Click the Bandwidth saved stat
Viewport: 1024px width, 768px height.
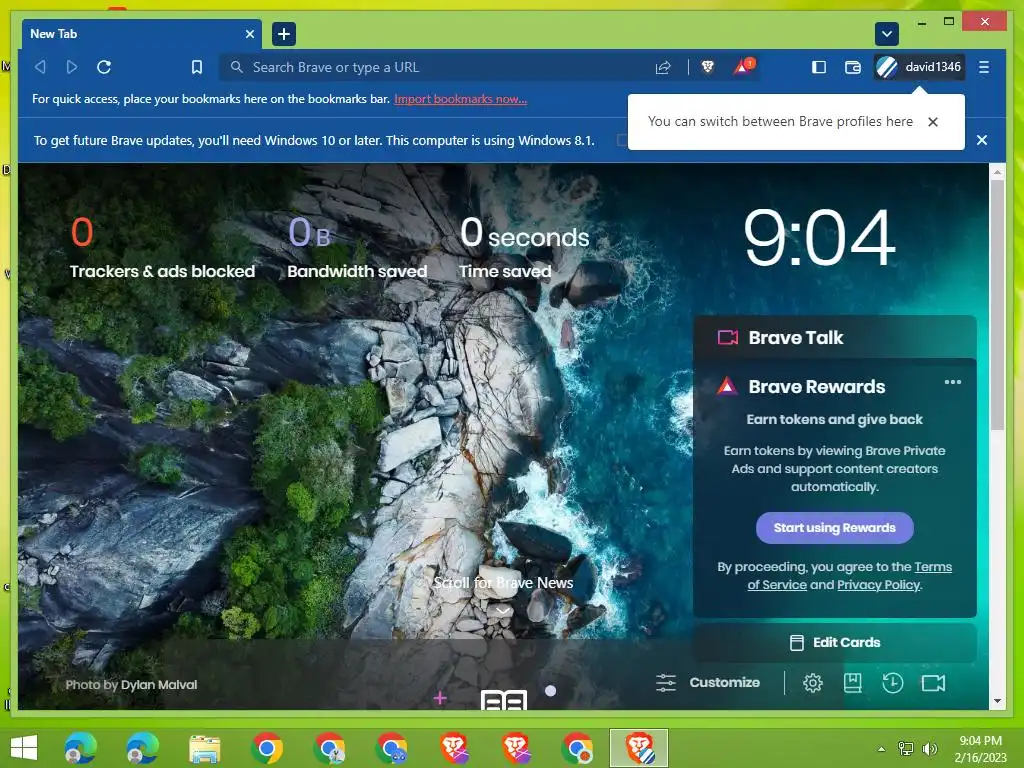pyautogui.click(x=357, y=248)
